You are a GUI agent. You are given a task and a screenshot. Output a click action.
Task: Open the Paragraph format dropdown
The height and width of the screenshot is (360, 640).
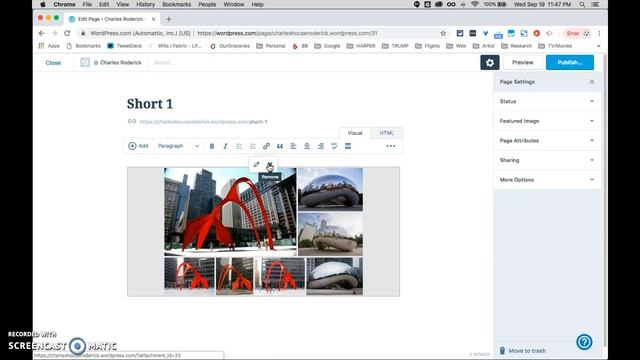[178, 146]
